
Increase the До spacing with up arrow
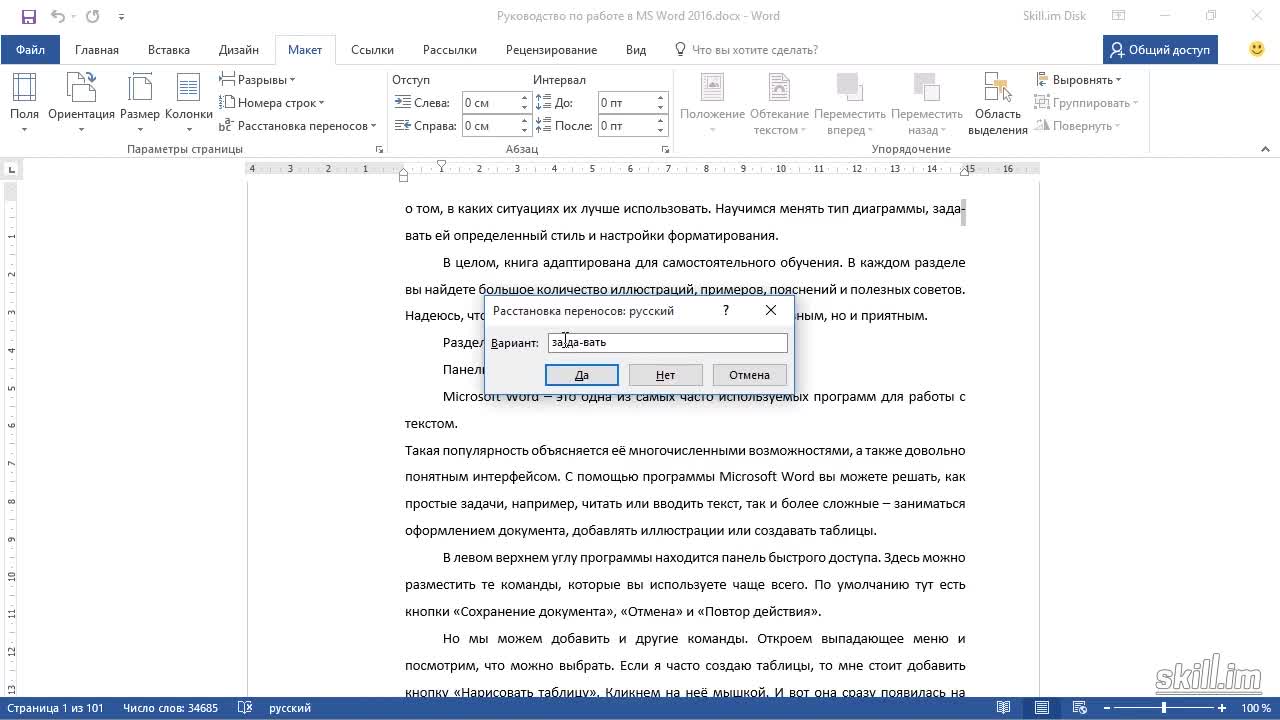tap(660, 98)
